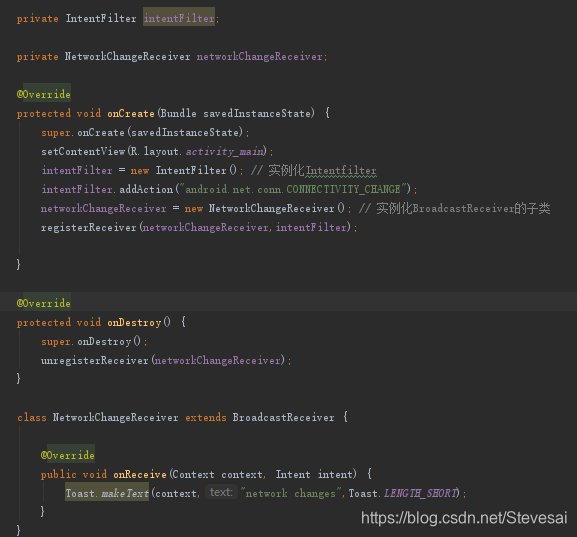Click the addAction method call

click(146, 189)
